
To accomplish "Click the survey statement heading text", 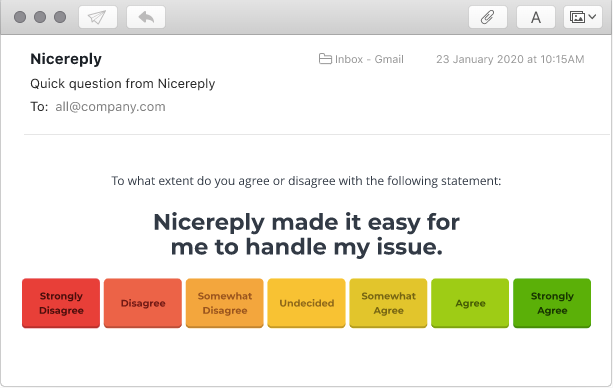I will (x=306, y=234).
